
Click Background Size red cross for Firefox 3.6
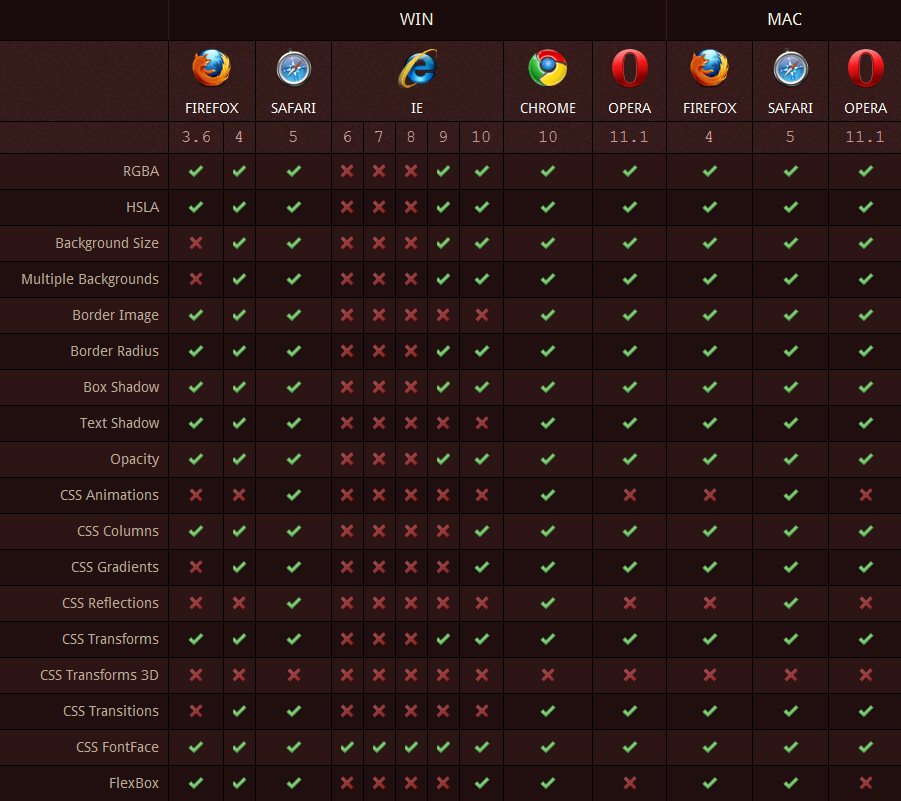[196, 243]
